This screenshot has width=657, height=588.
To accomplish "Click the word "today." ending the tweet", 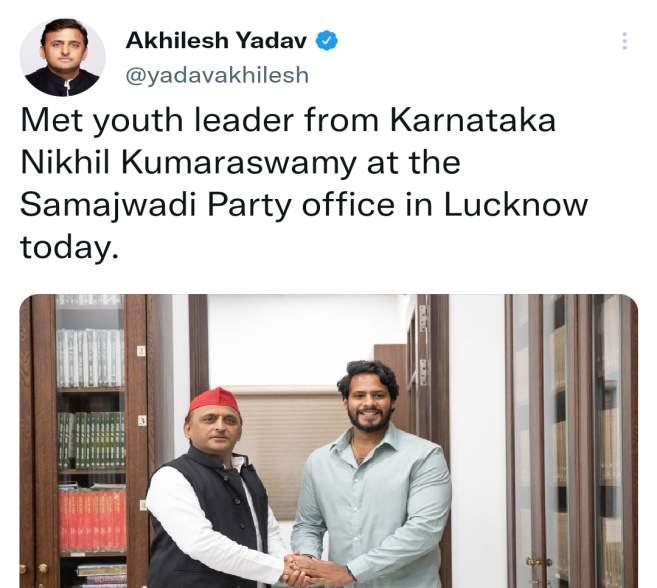I will point(70,248).
